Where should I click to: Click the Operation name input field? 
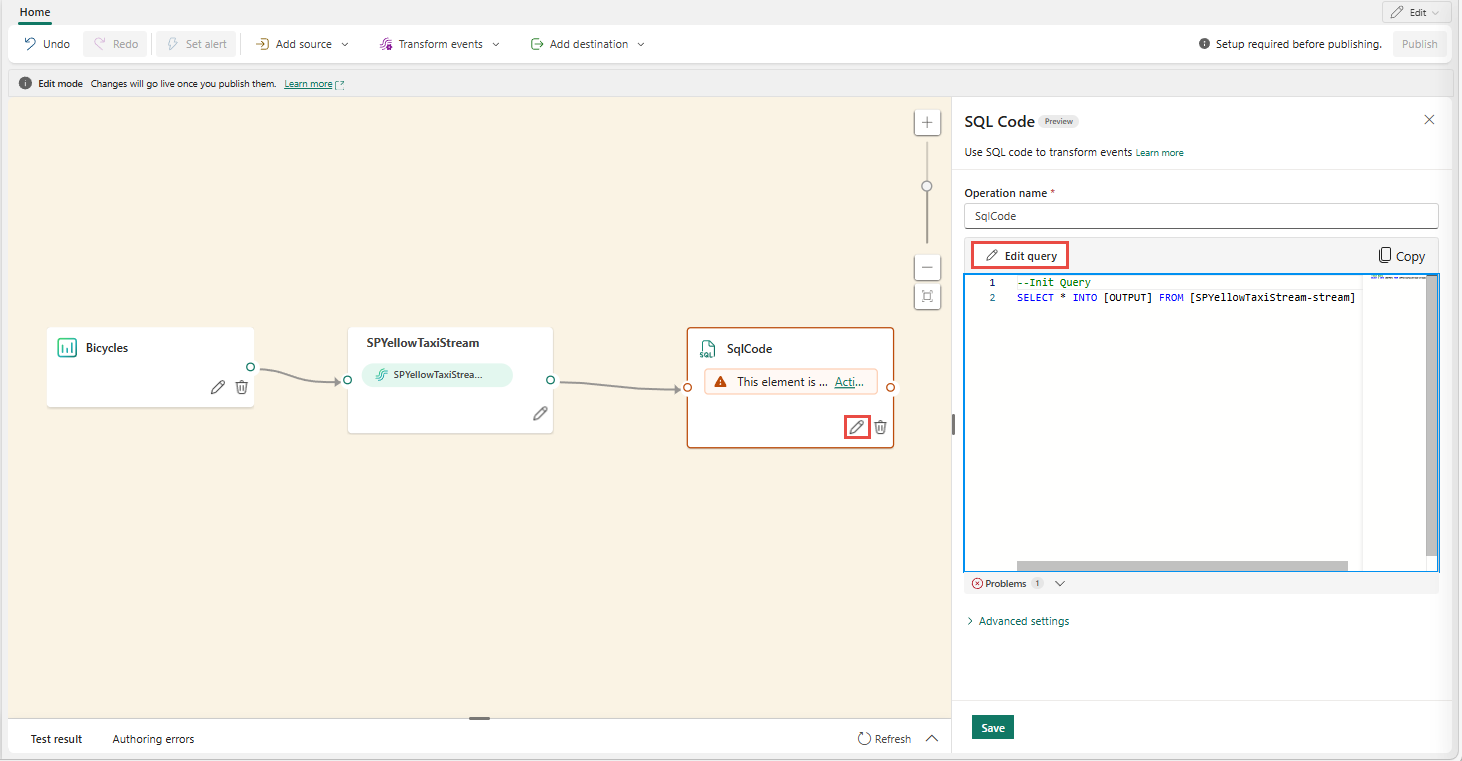coord(1200,216)
